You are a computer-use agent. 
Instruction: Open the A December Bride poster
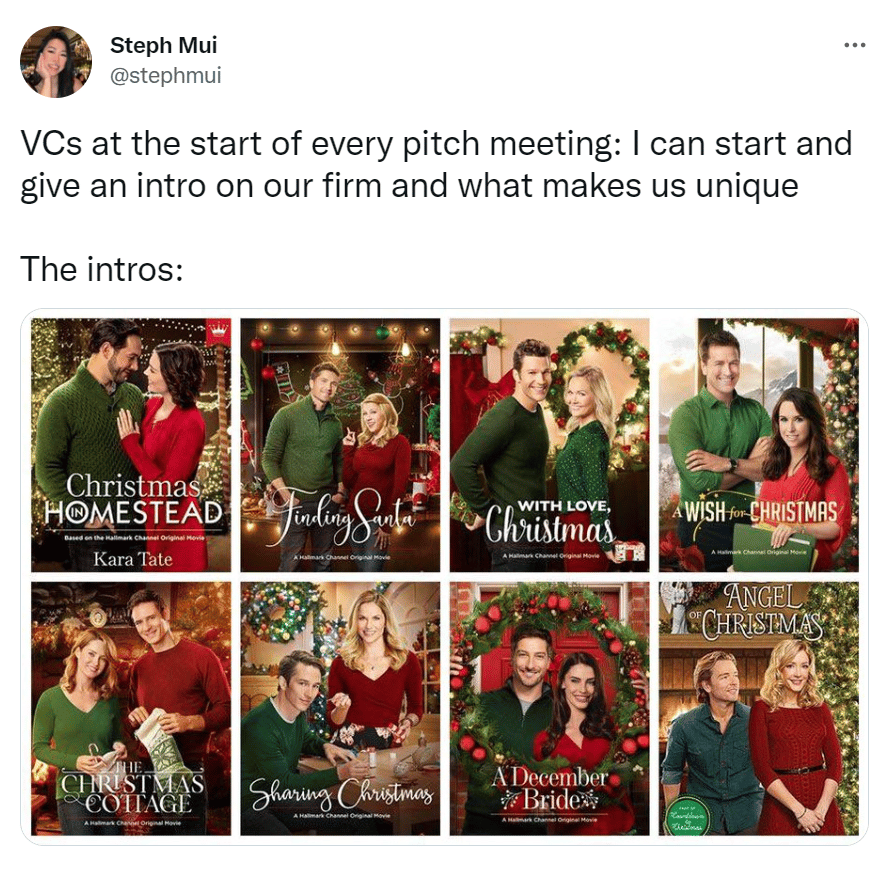(x=549, y=708)
